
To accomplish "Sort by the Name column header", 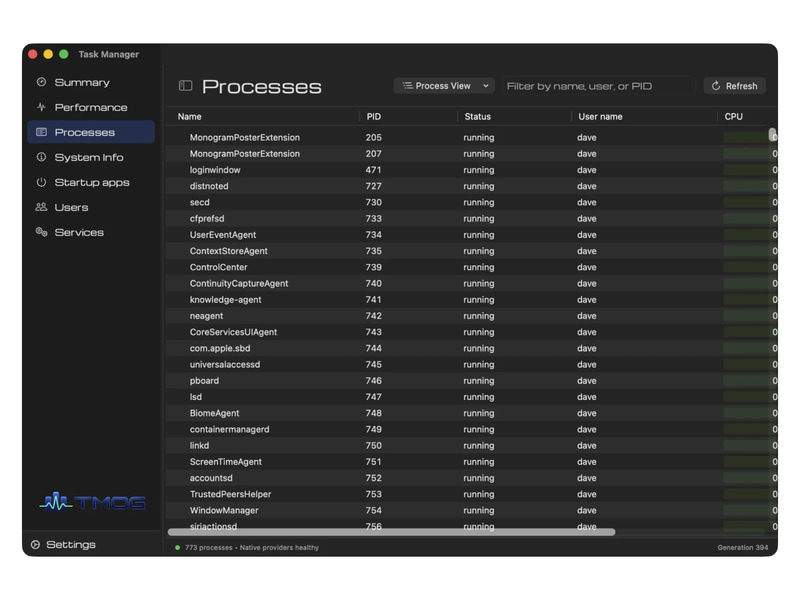I will coord(189,116).
